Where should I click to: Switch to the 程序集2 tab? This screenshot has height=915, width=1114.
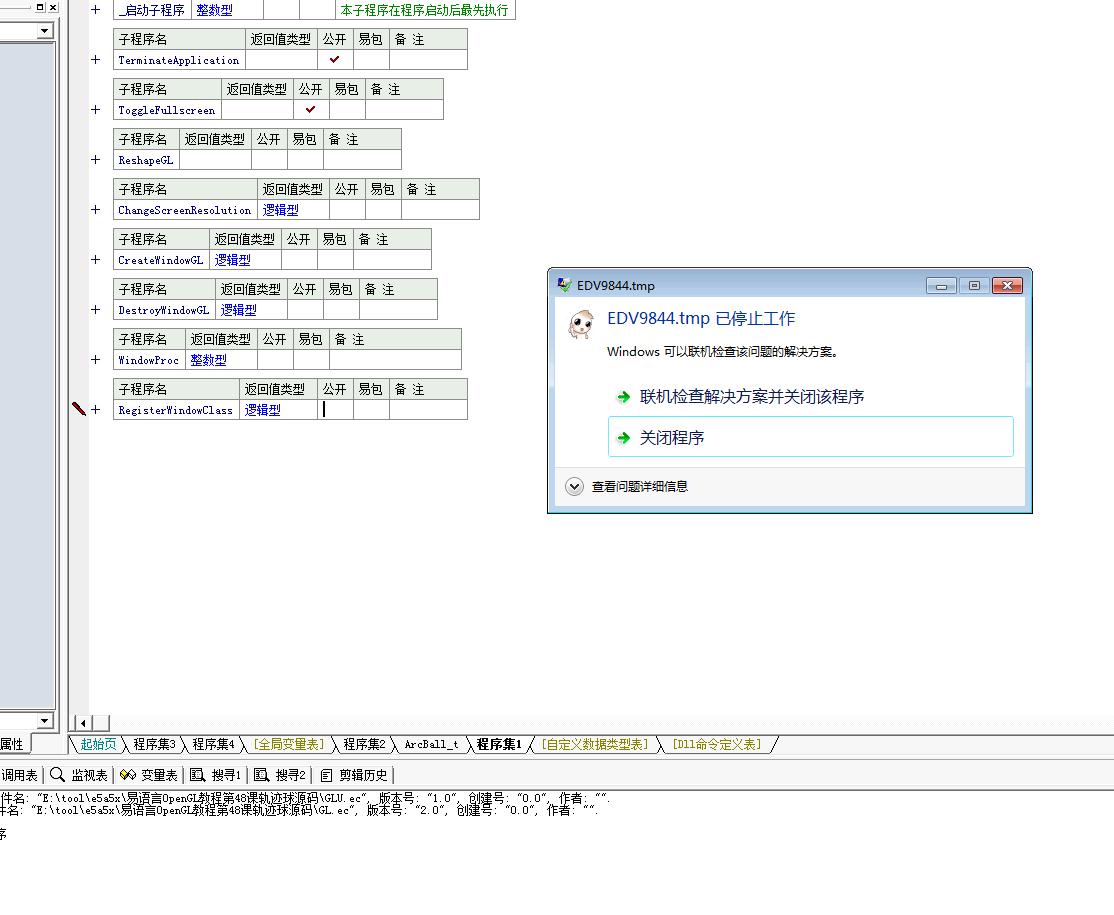tap(364, 744)
